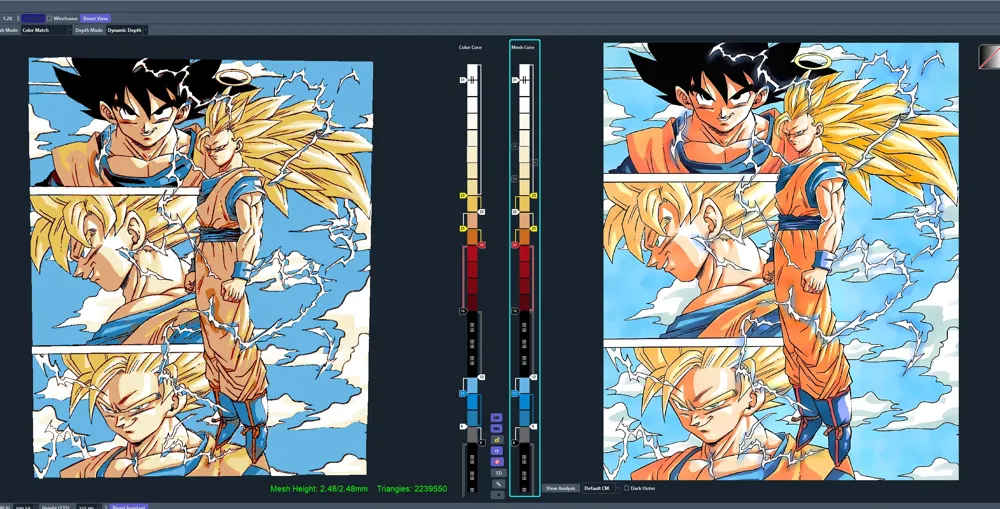Select the pencil edit tool icon
The image size is (1000, 509).
pos(497,483)
